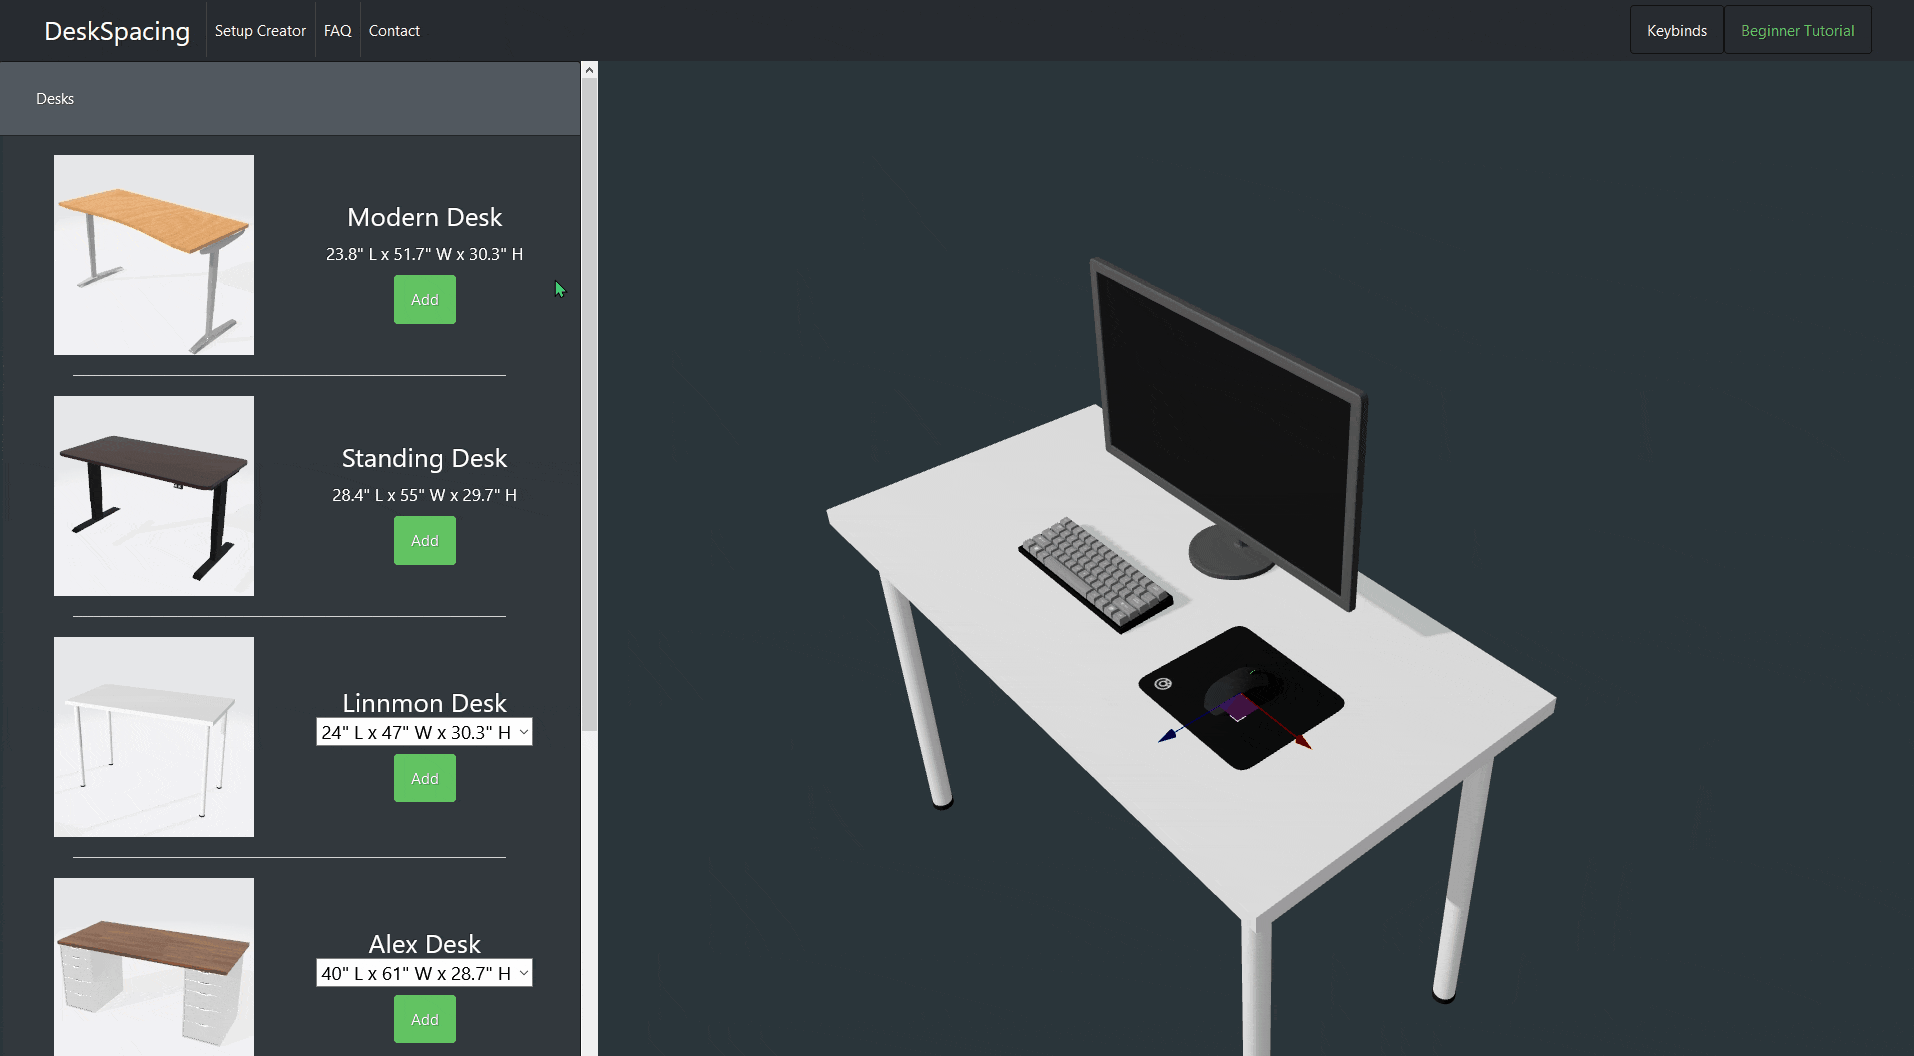The width and height of the screenshot is (1914, 1056).
Task: Add the Modern Desk to the scene
Action: (424, 299)
